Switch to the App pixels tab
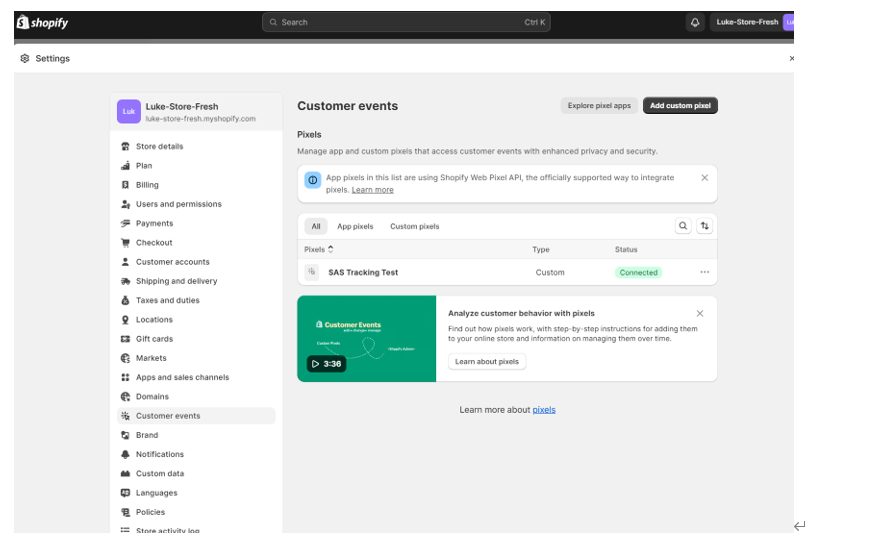887x541 pixels. [x=355, y=226]
